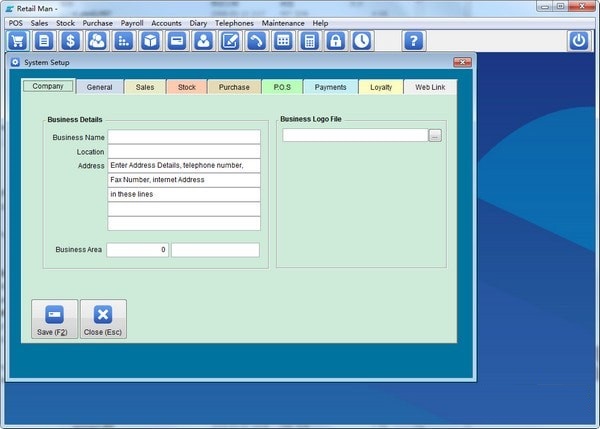Screen dimensions: 600x429
Task: Click the question mark help icon
Action: pyautogui.click(x=414, y=41)
